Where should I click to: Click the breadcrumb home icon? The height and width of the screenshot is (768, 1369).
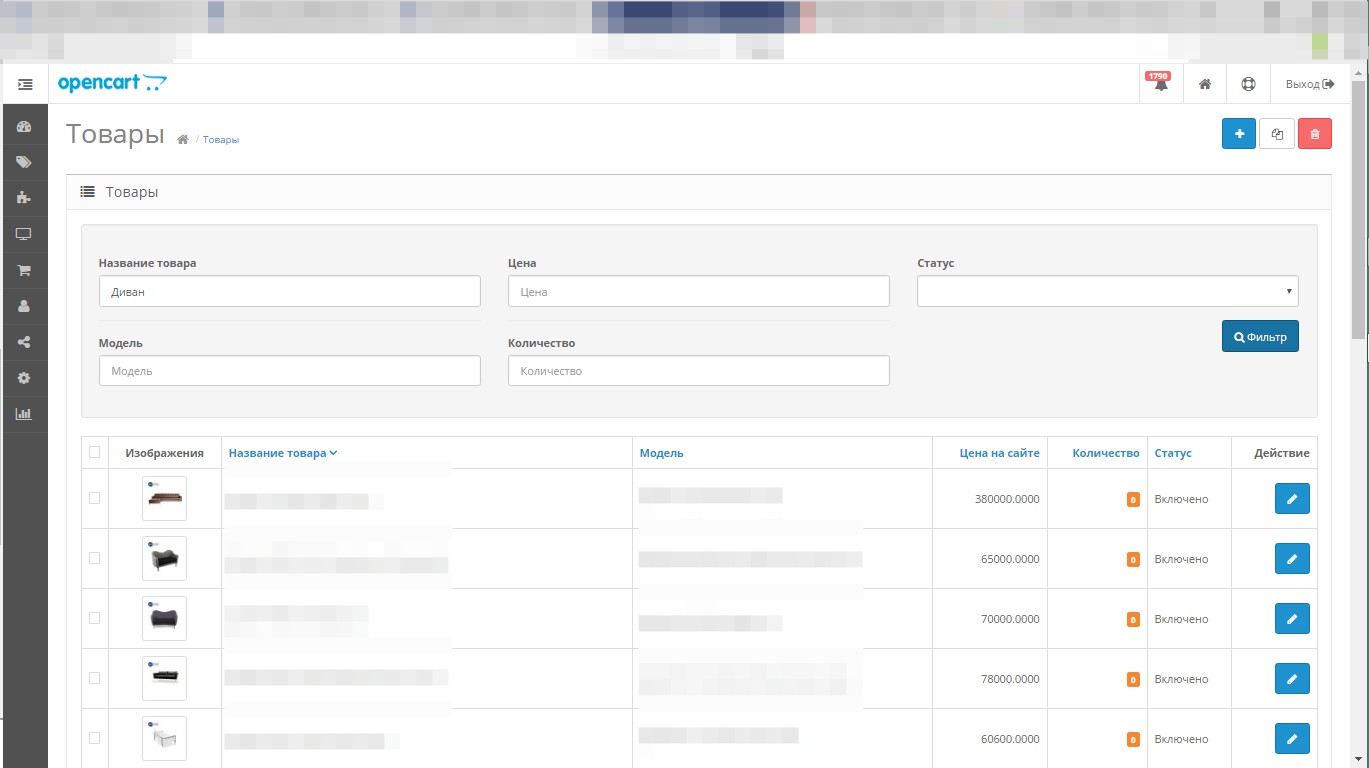183,139
